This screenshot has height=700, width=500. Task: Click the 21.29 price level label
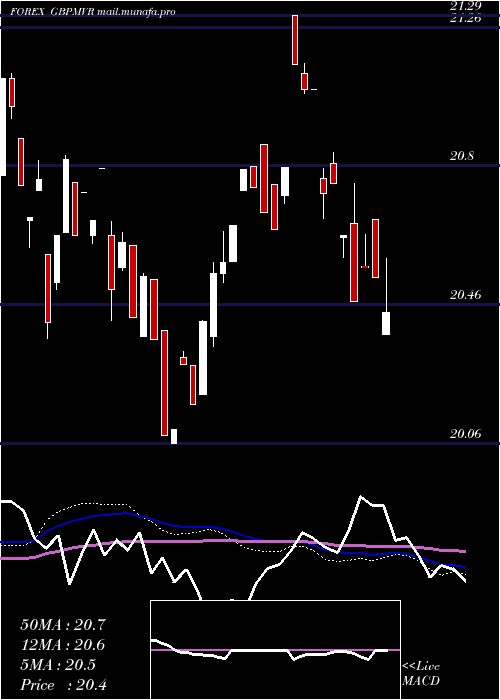pyautogui.click(x=466, y=7)
